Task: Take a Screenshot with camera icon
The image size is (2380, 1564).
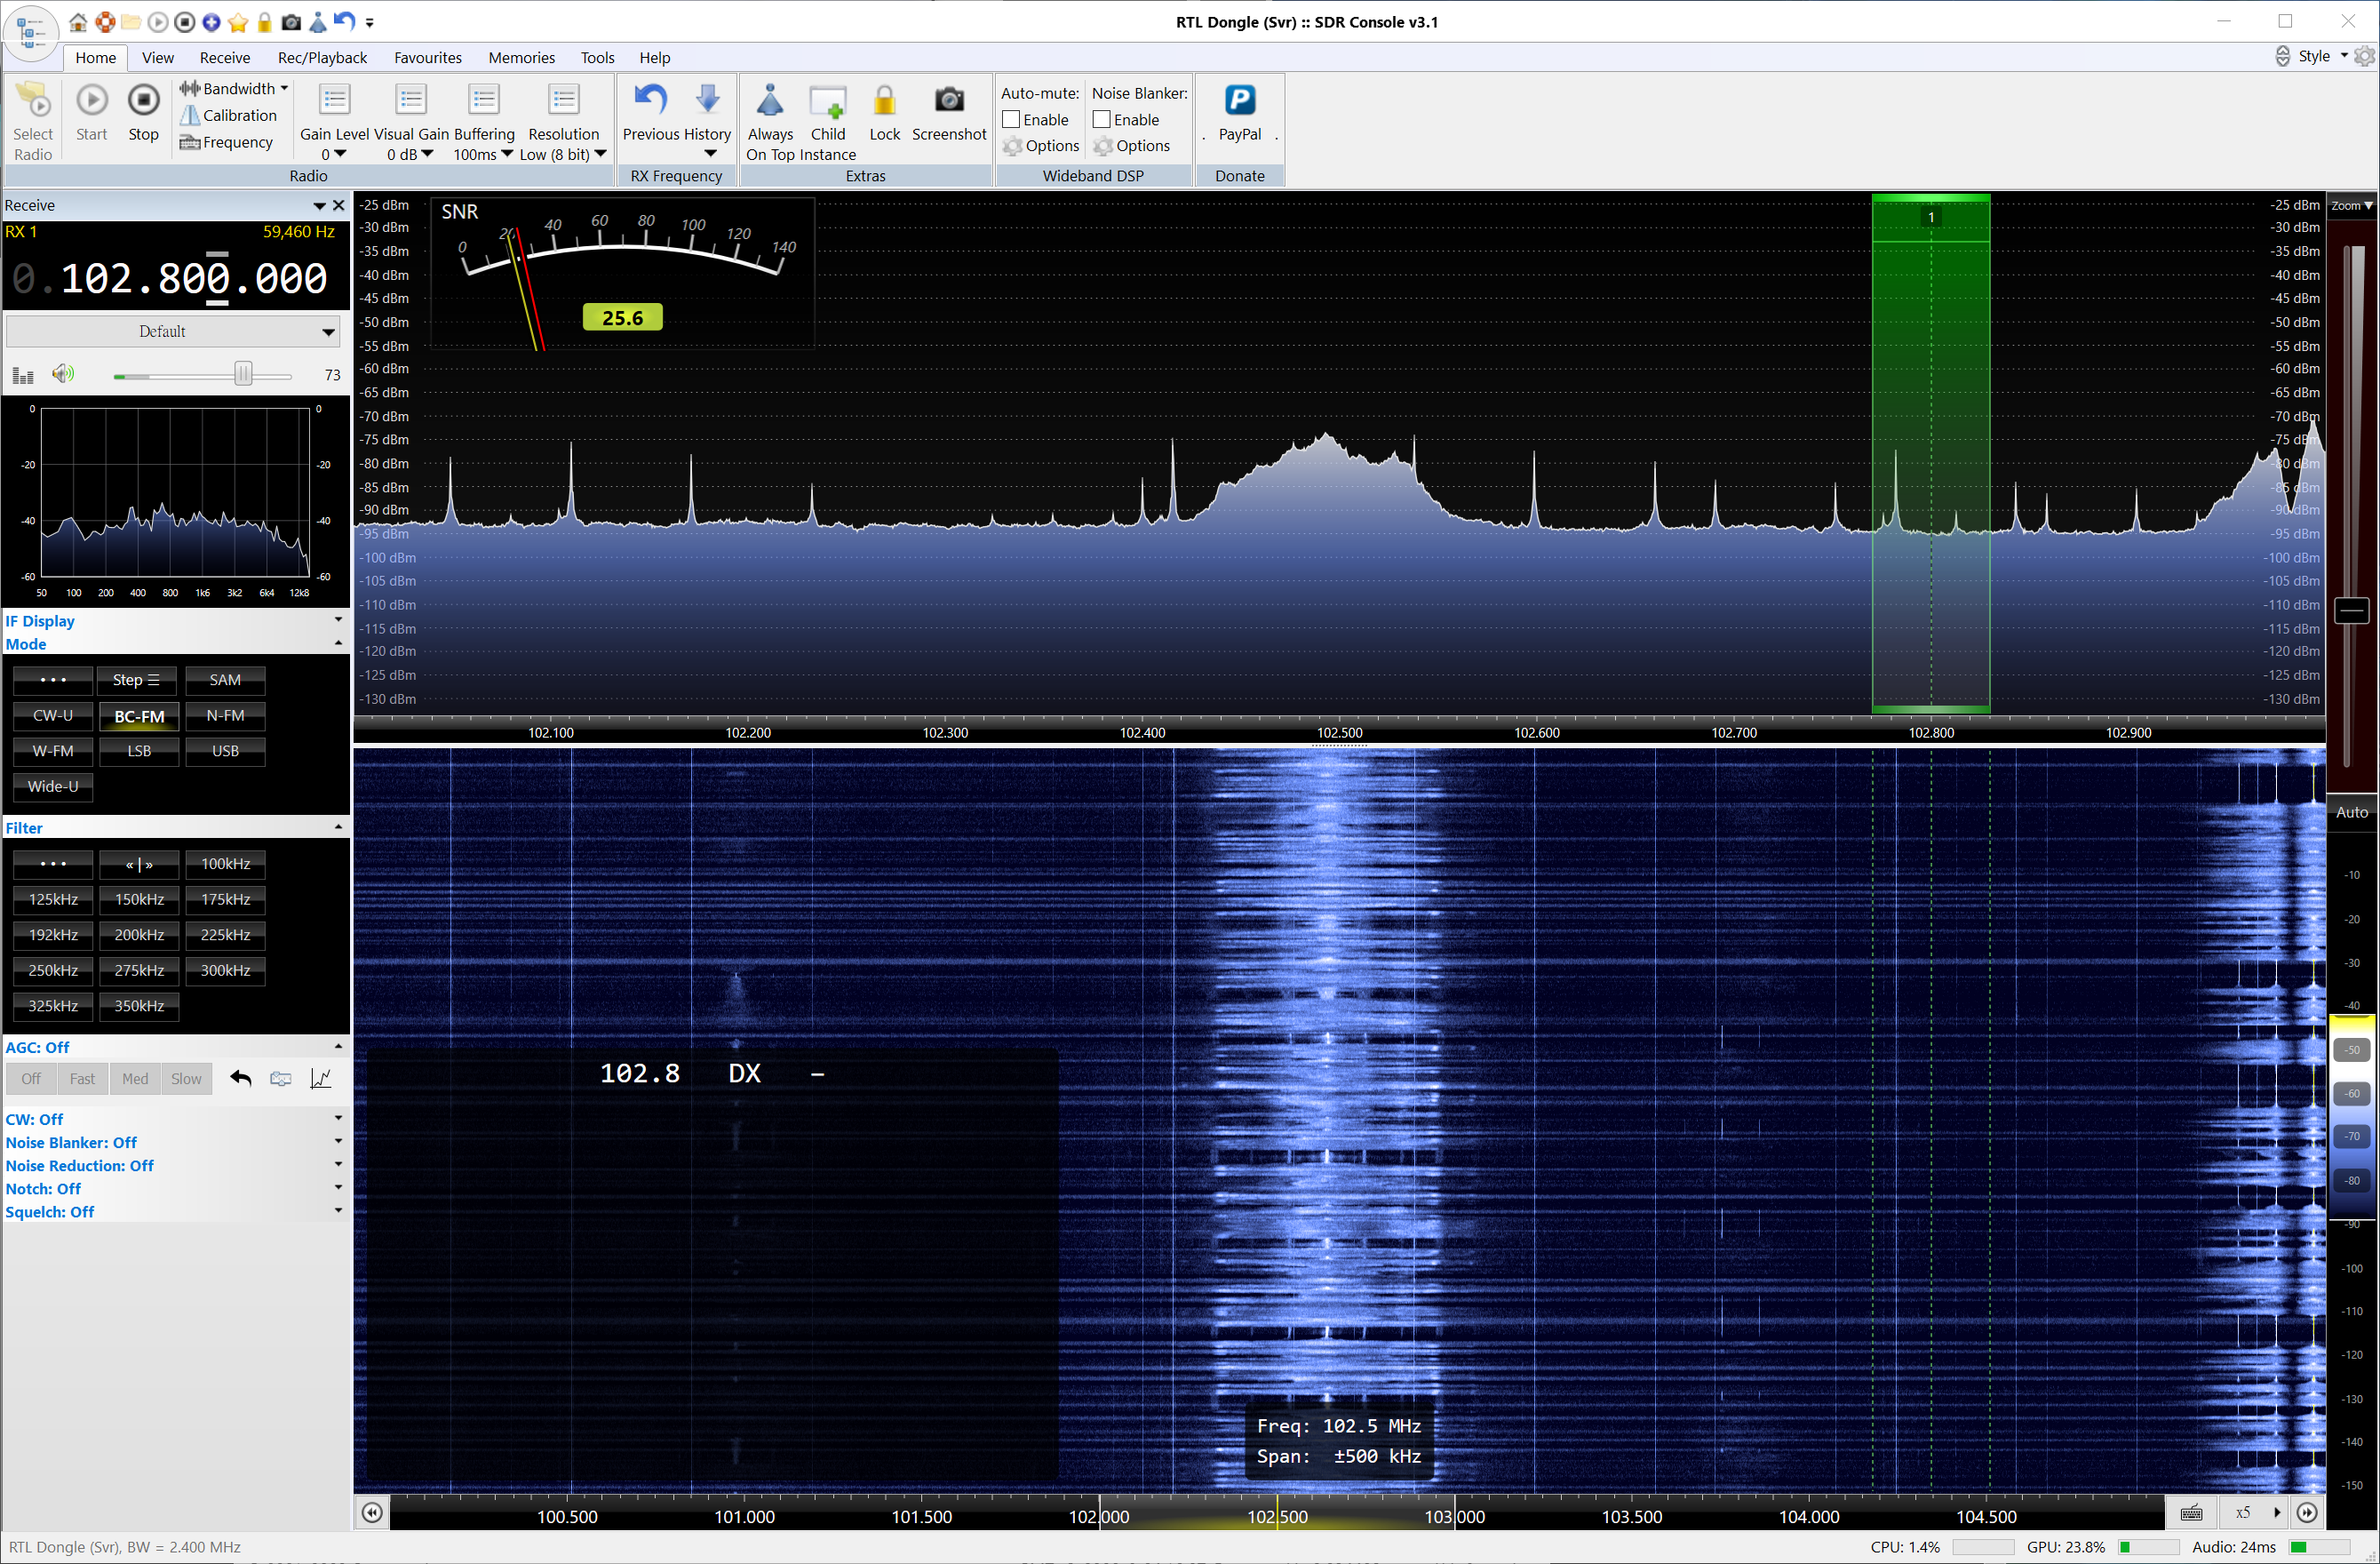Action: 949,100
